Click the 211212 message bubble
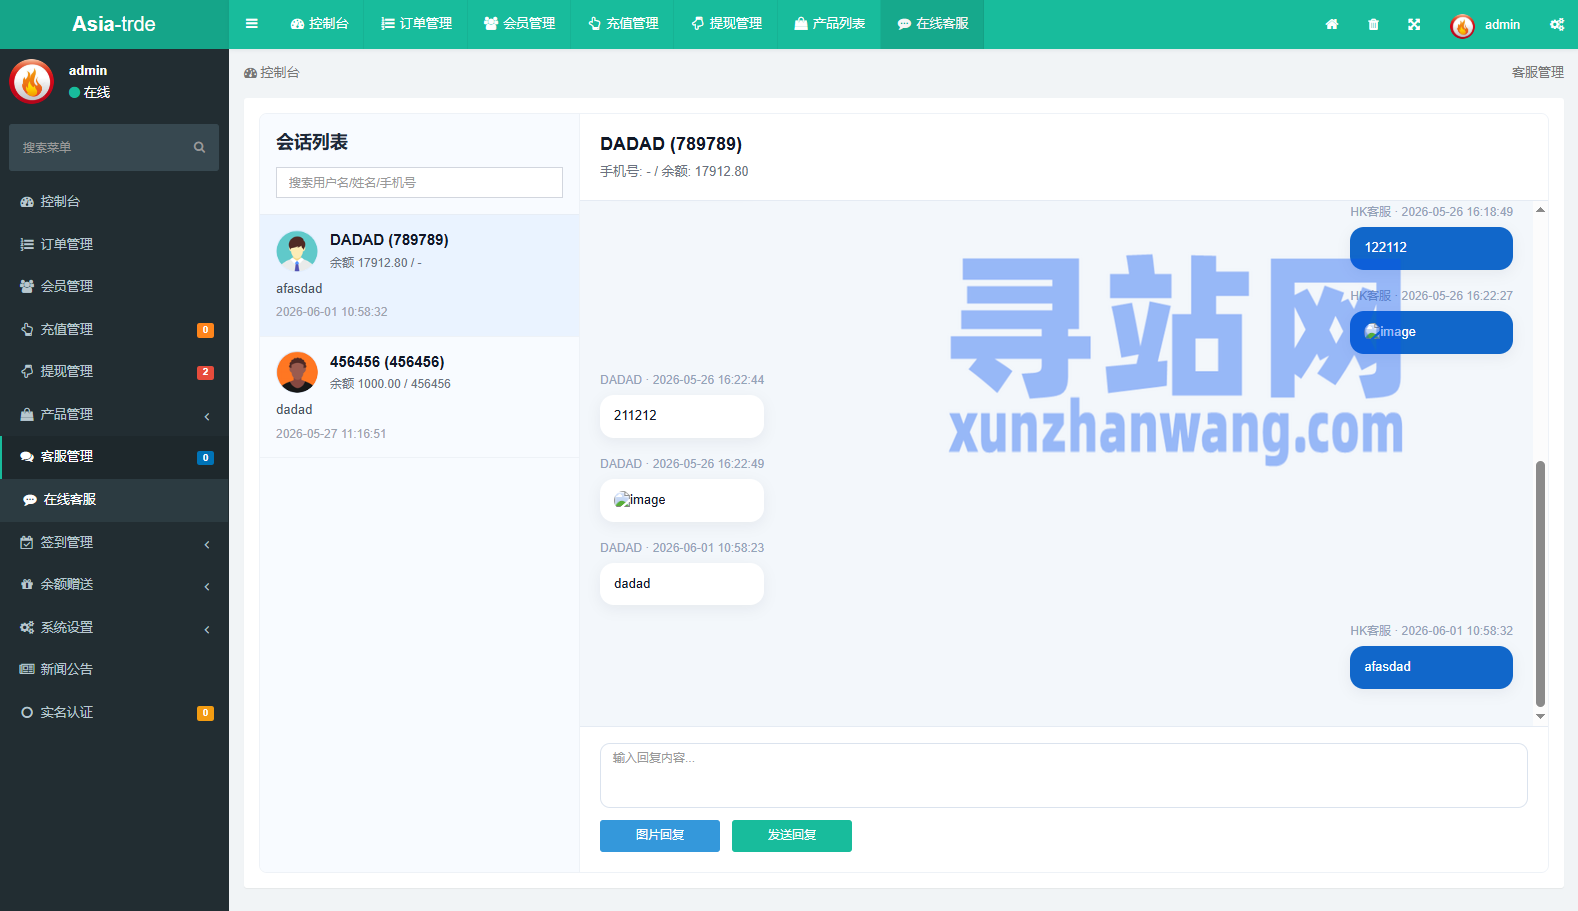The width and height of the screenshot is (1578, 911). tap(682, 416)
